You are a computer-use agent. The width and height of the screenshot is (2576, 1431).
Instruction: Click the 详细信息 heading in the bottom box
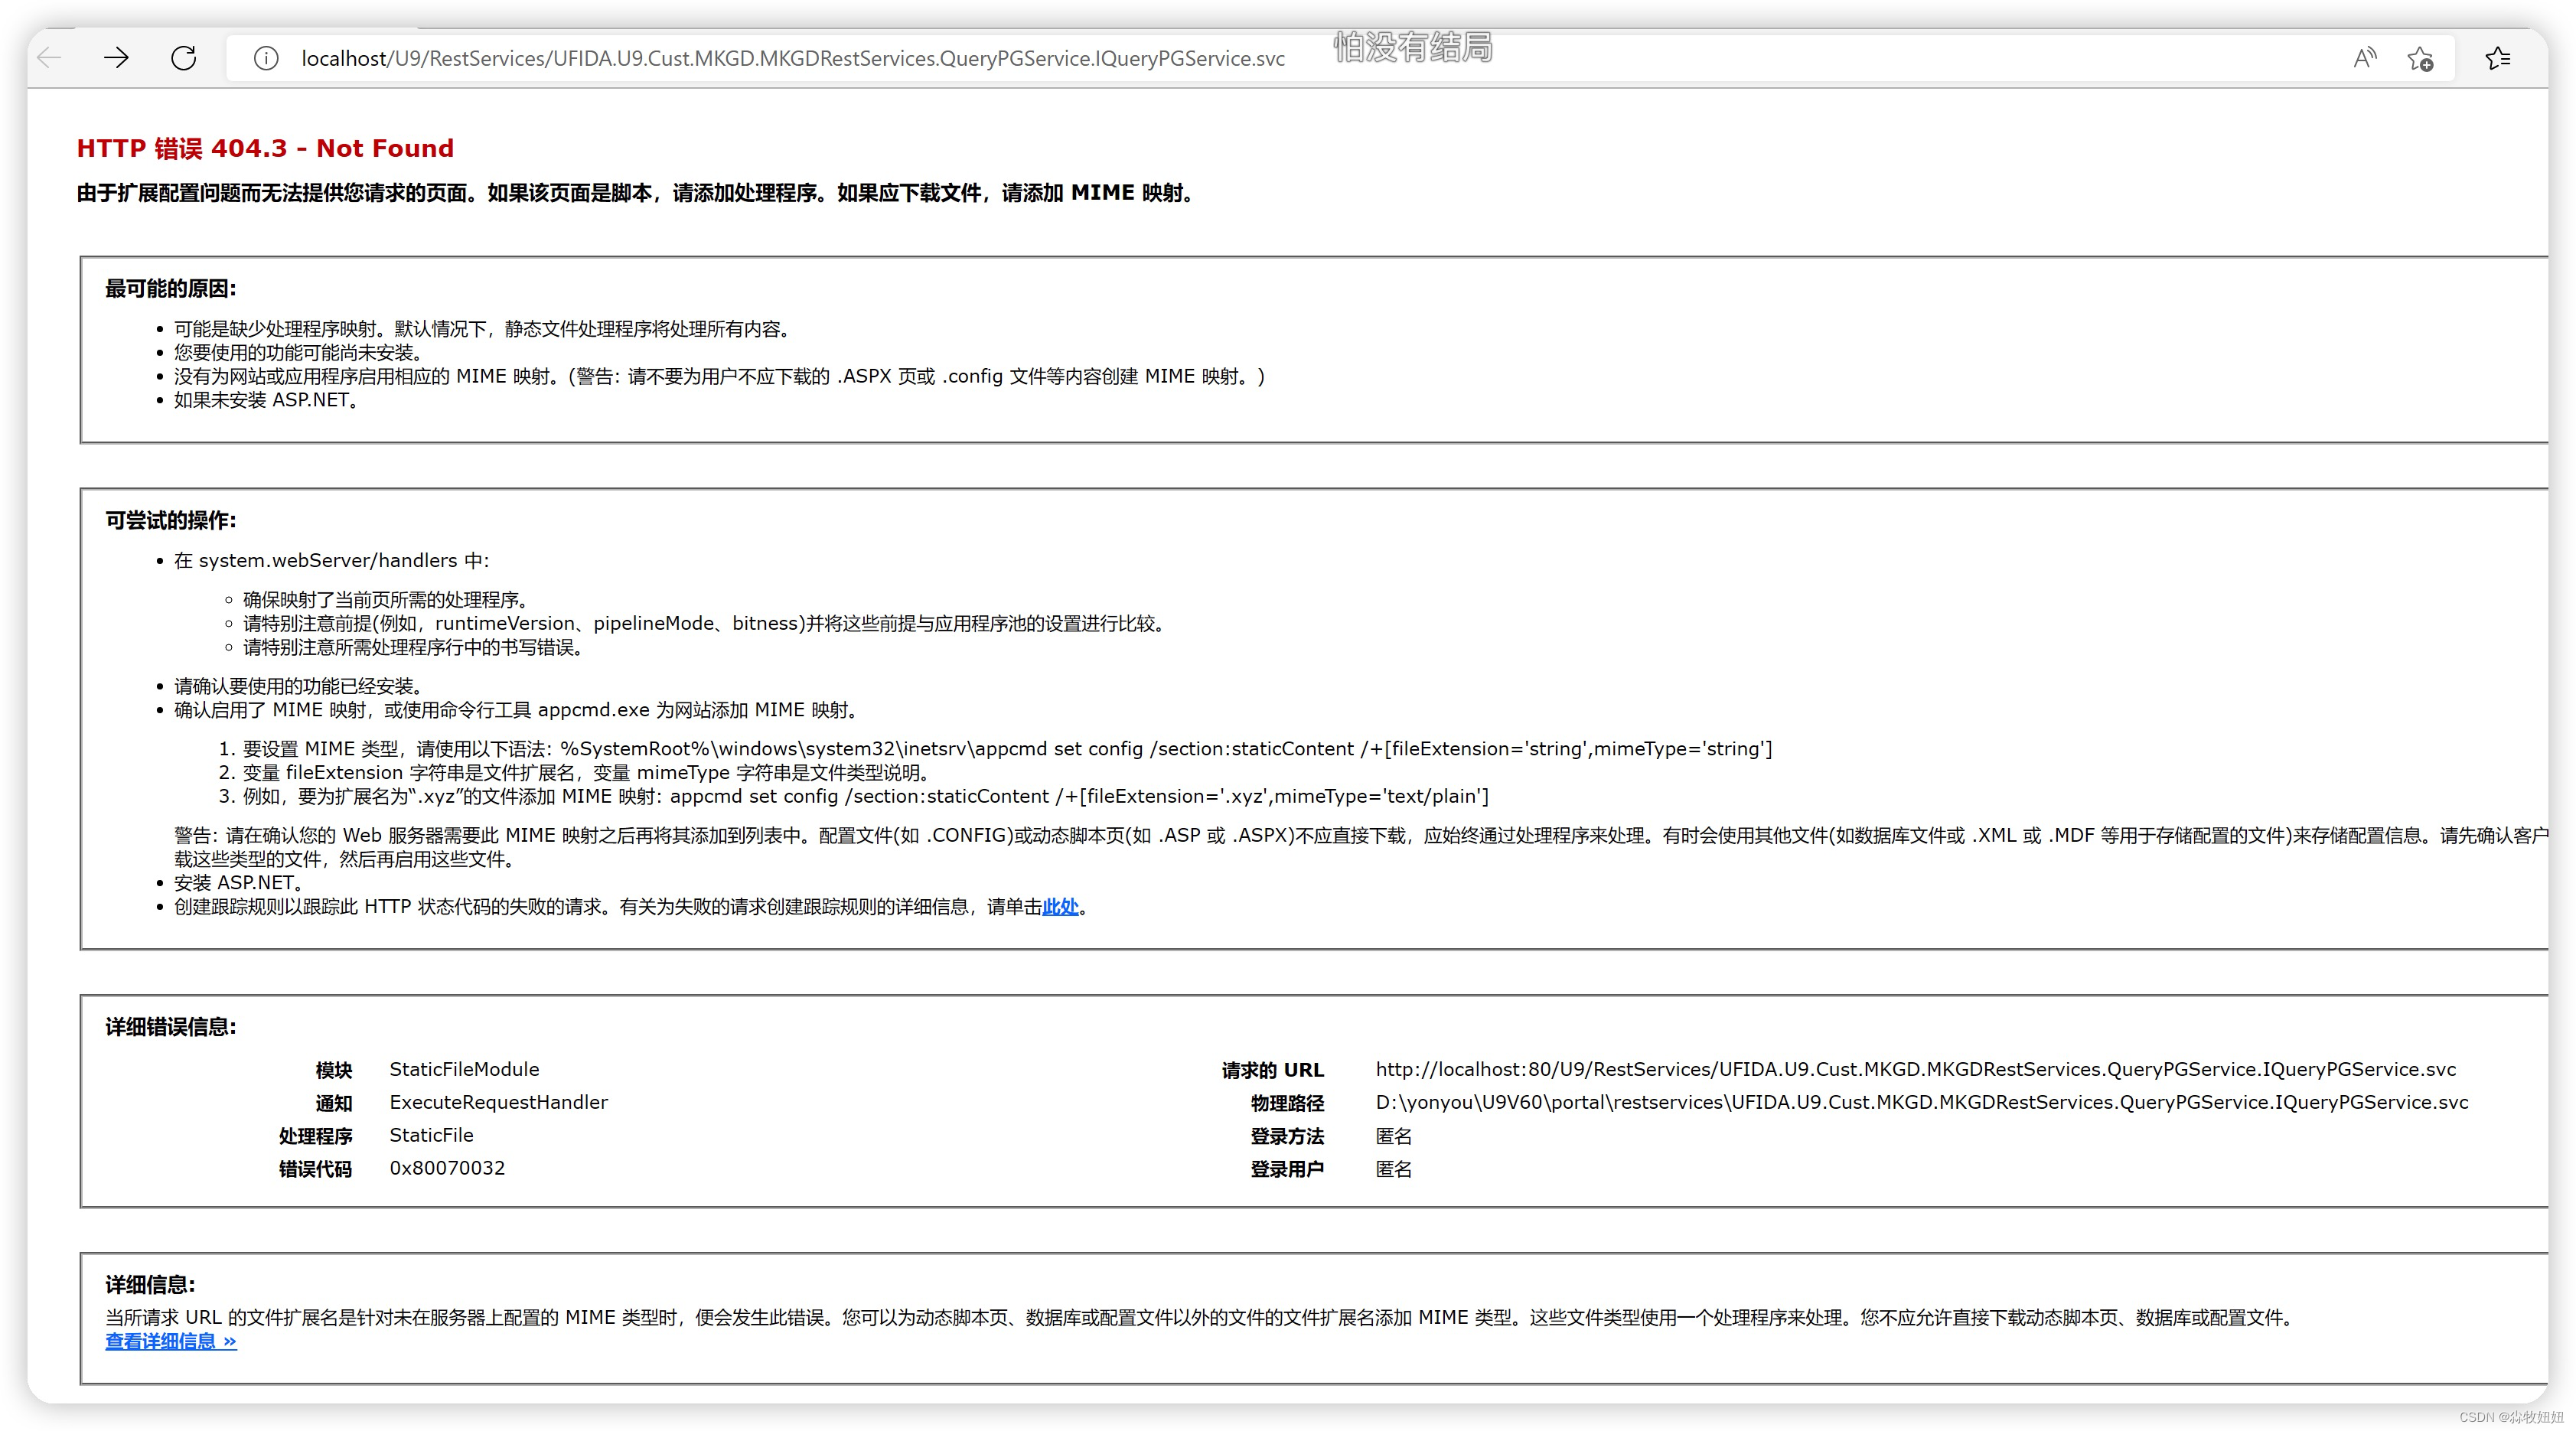point(150,1284)
